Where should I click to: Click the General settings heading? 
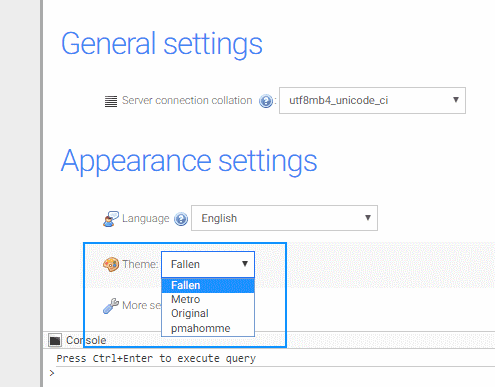pos(162,44)
